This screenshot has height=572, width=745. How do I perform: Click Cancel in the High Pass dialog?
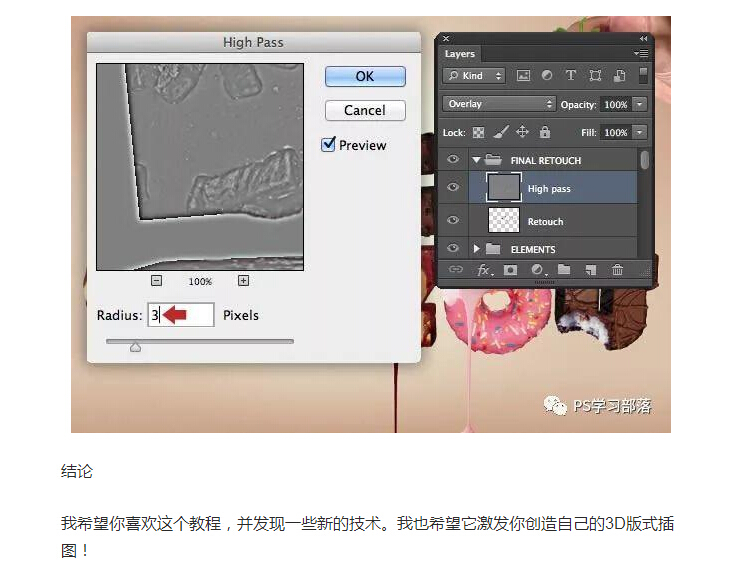[365, 110]
